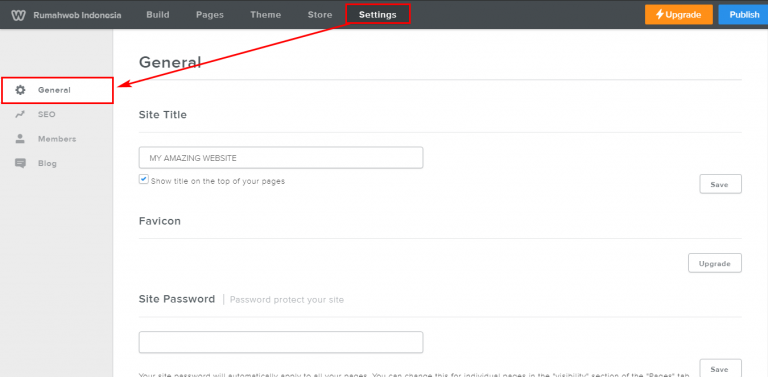
Task: Click Upgrade button in Favicon section
Action: [715, 263]
